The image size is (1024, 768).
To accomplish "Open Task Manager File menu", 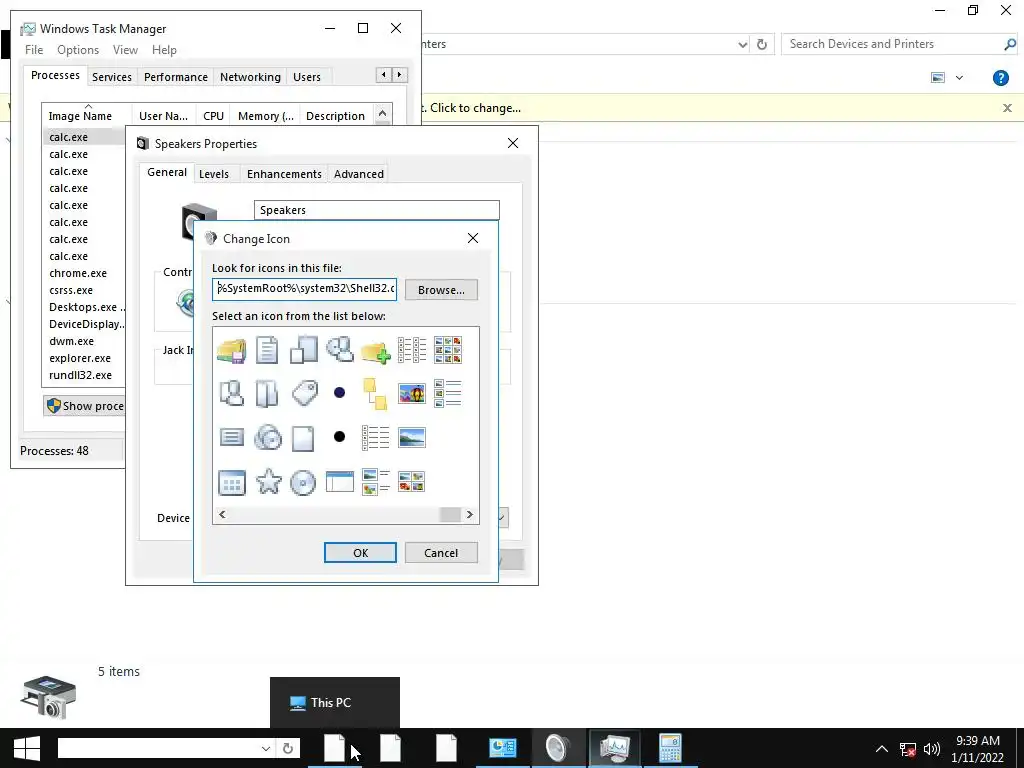I will point(34,50).
